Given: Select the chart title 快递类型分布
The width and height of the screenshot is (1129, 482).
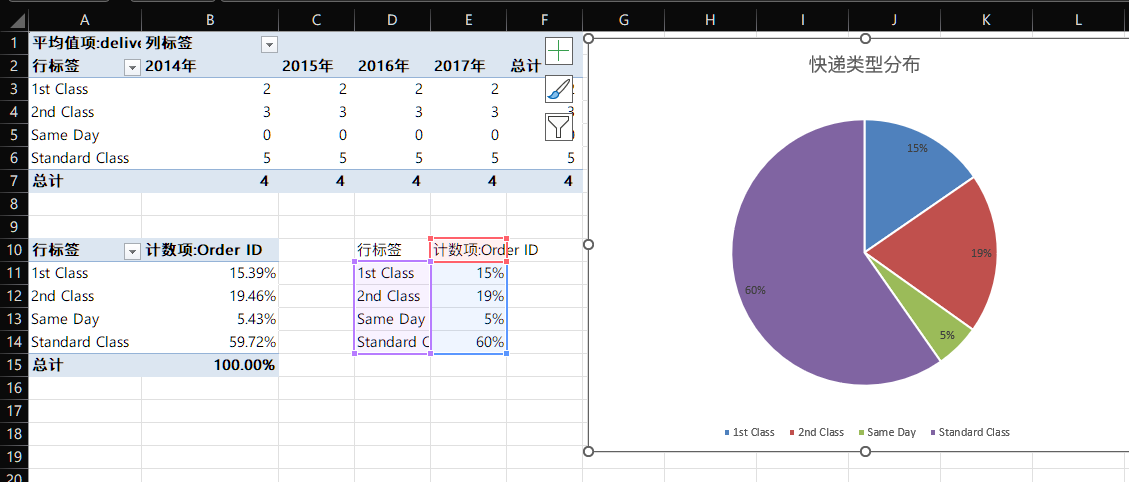Looking at the screenshot, I should tap(864, 65).
